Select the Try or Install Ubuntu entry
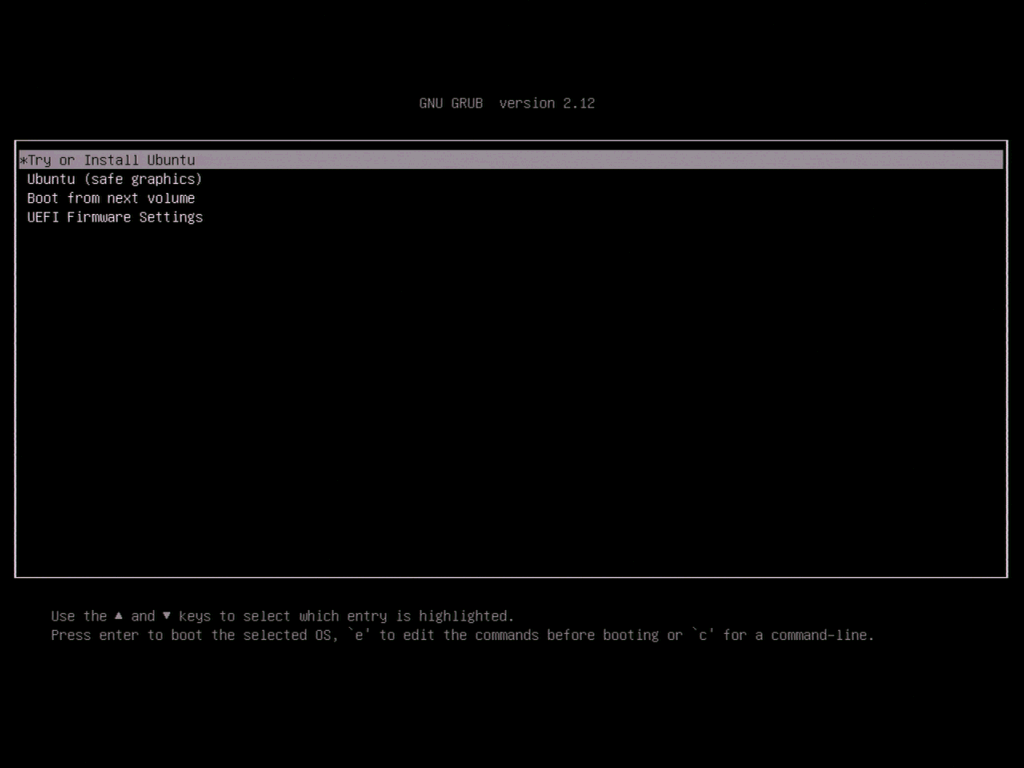Image resolution: width=1024 pixels, height=768 pixels. click(x=511, y=160)
